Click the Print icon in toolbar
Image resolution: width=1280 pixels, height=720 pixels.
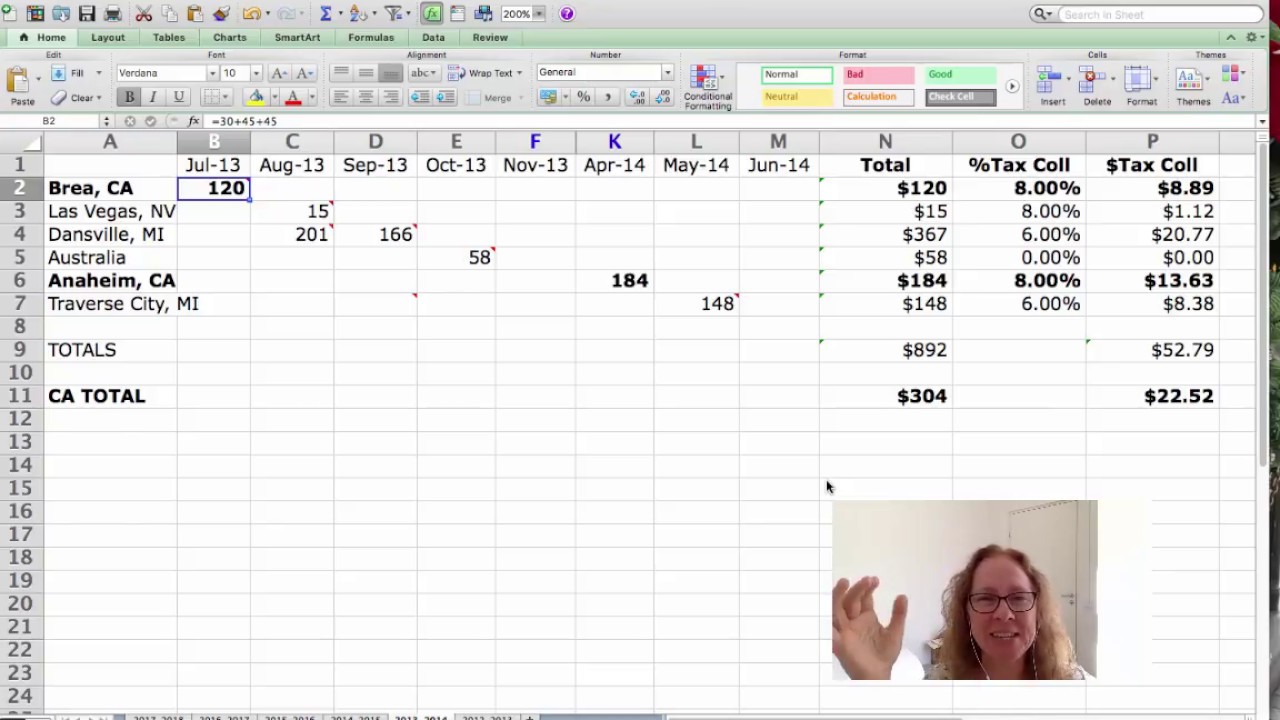pos(112,14)
